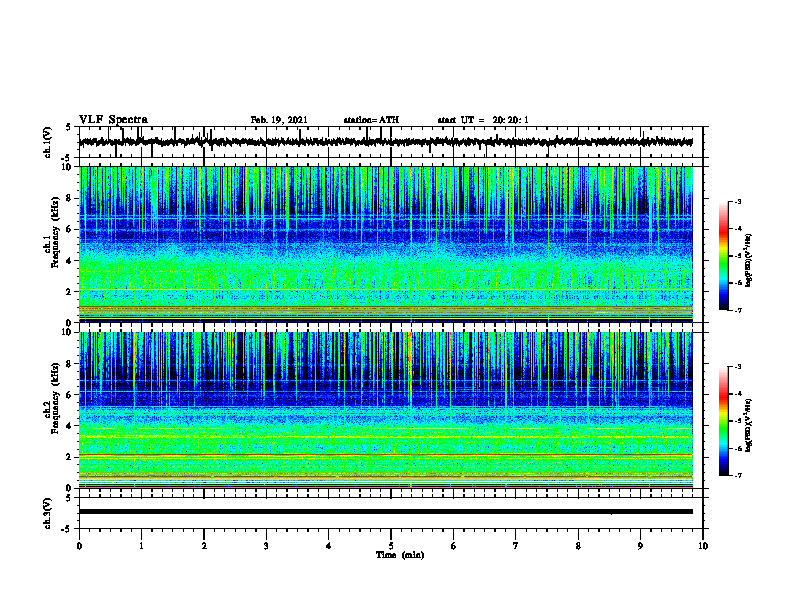Image resolution: width=792 pixels, height=612 pixels.
Task: Click the "6" tick on the time axis
Action: 454,546
